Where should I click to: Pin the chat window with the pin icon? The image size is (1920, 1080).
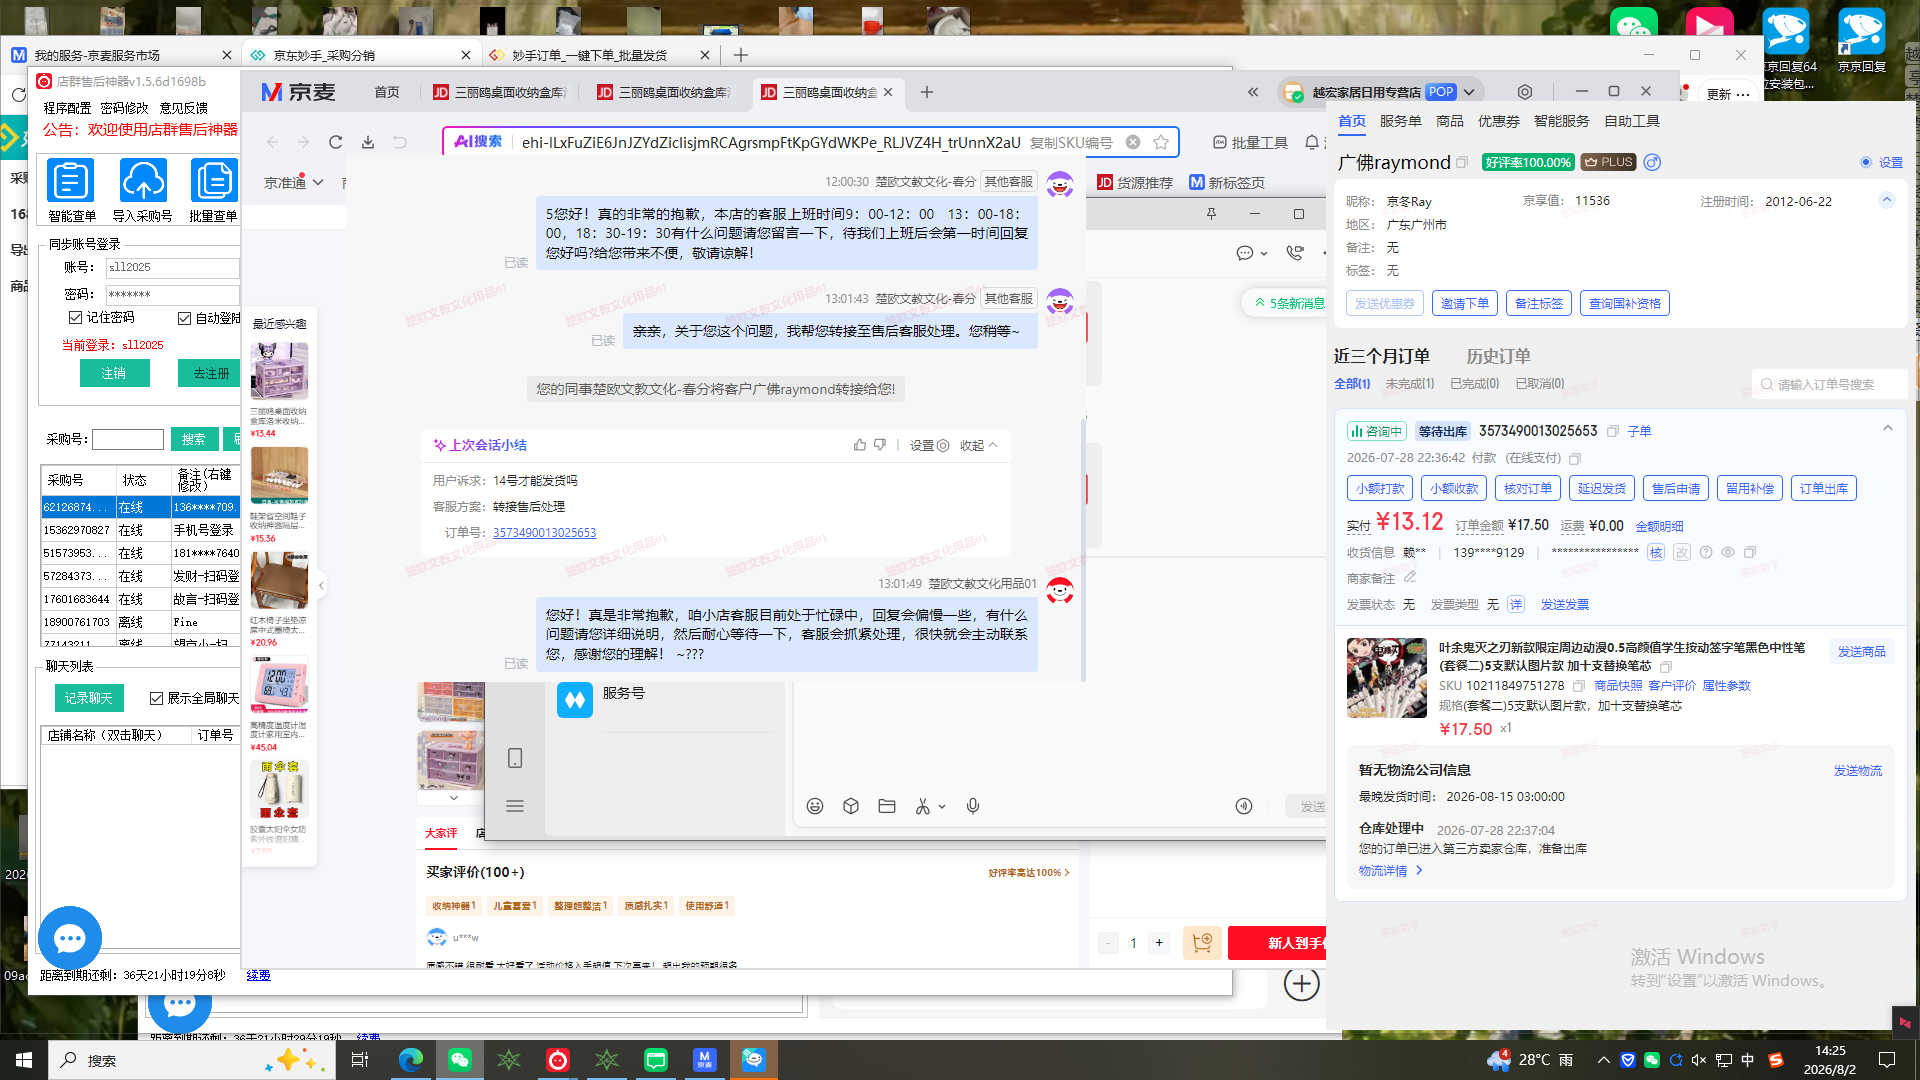click(1211, 214)
